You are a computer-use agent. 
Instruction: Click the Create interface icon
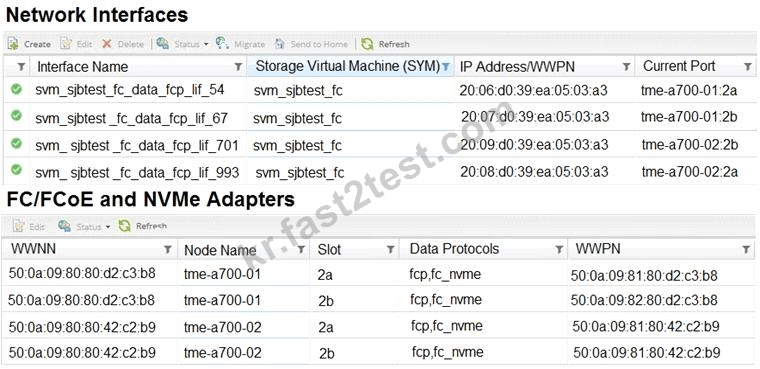(13, 44)
